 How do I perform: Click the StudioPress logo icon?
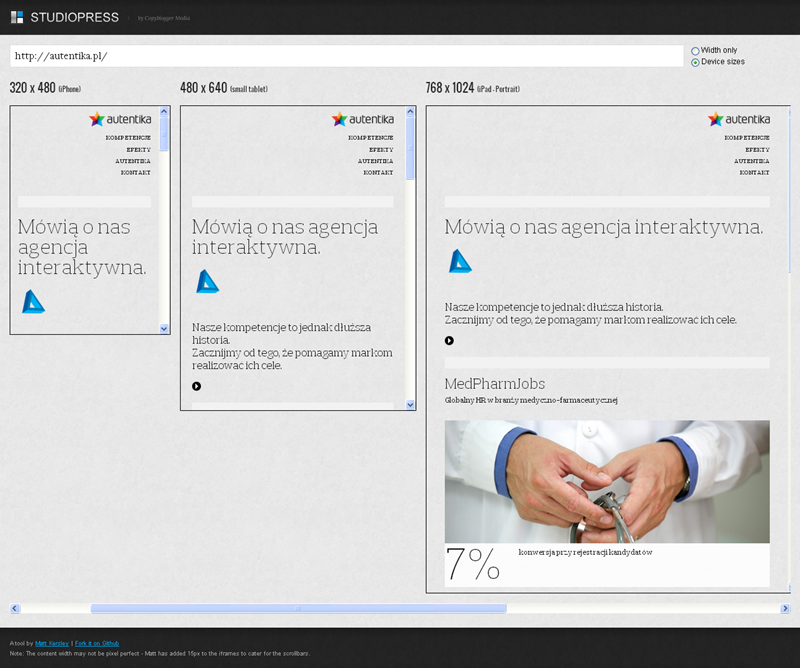point(17,17)
